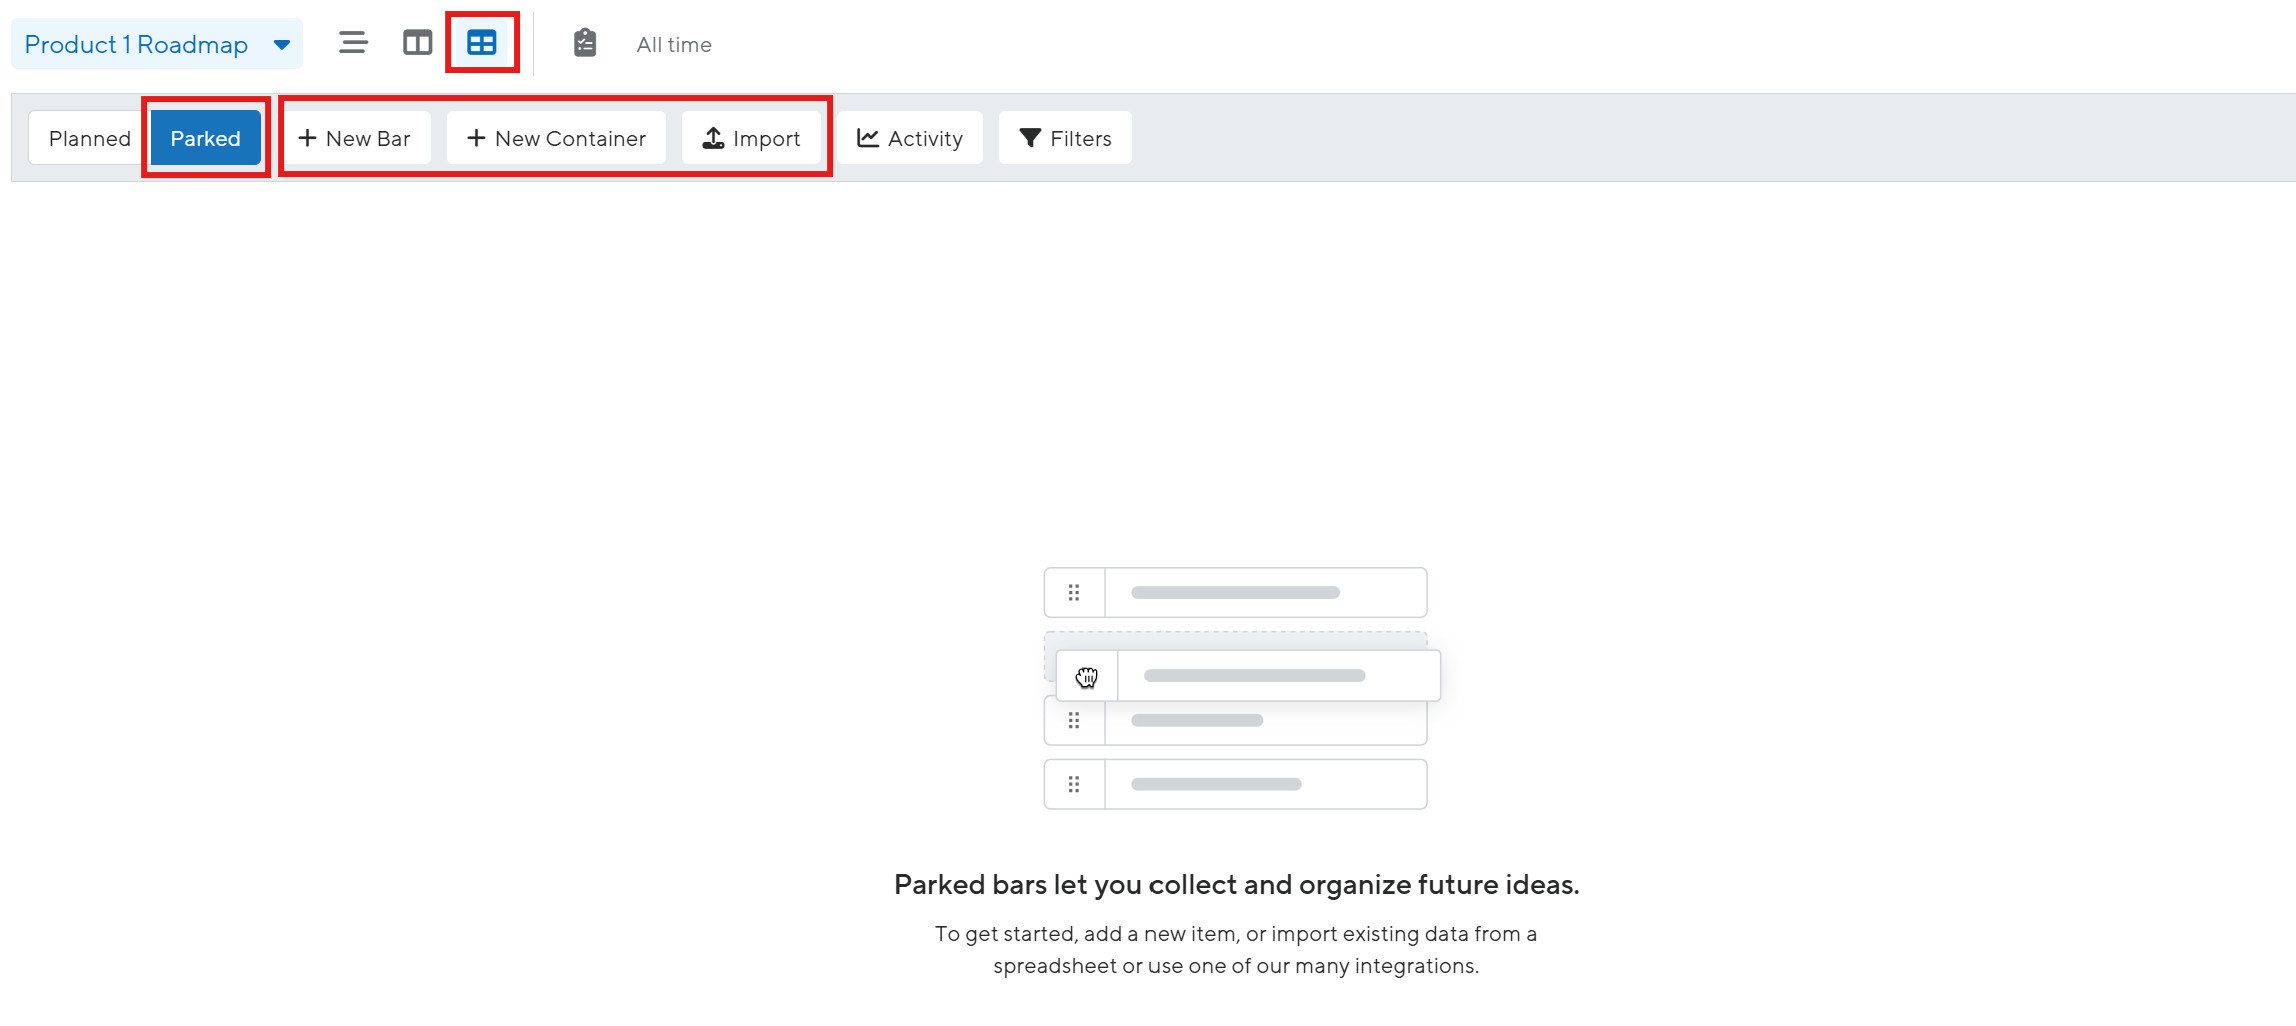Image resolution: width=2296 pixels, height=1026 pixels.
Task: Open the Activity chart icon
Action: (x=868, y=138)
